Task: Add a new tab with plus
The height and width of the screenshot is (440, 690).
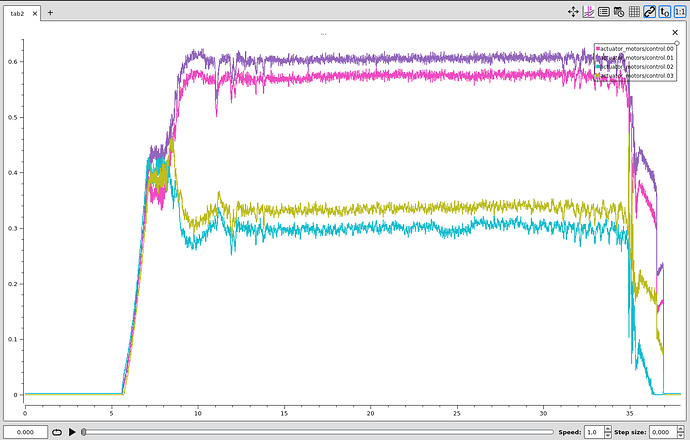Action: [50, 13]
